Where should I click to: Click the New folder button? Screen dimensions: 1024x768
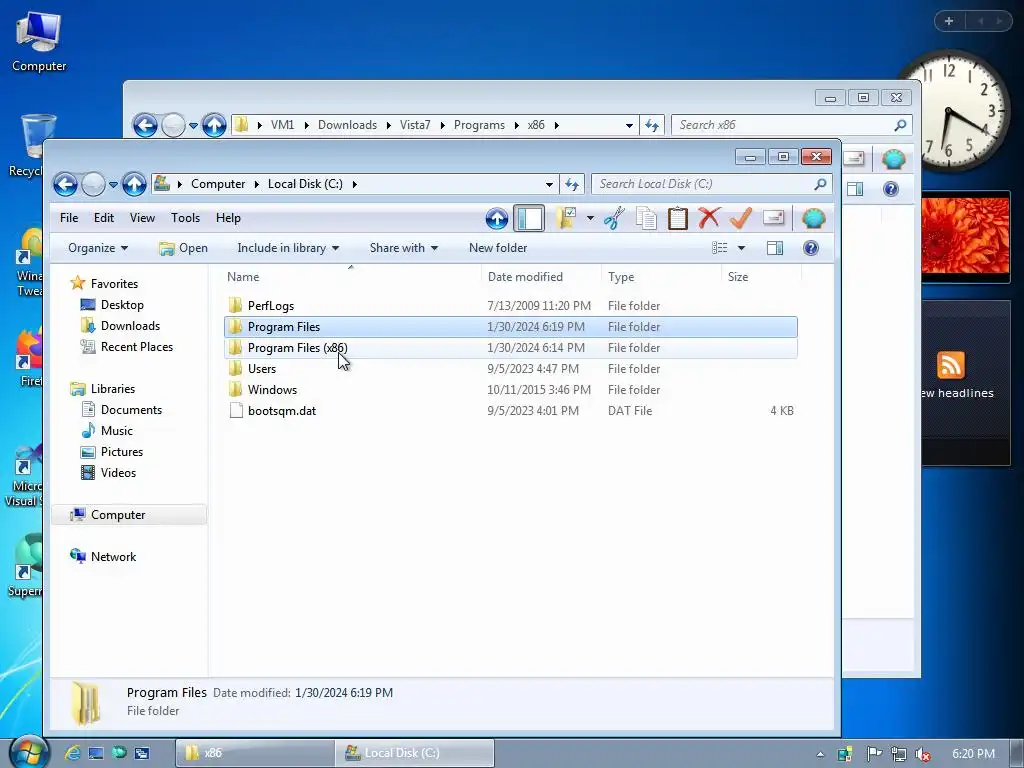[498, 248]
